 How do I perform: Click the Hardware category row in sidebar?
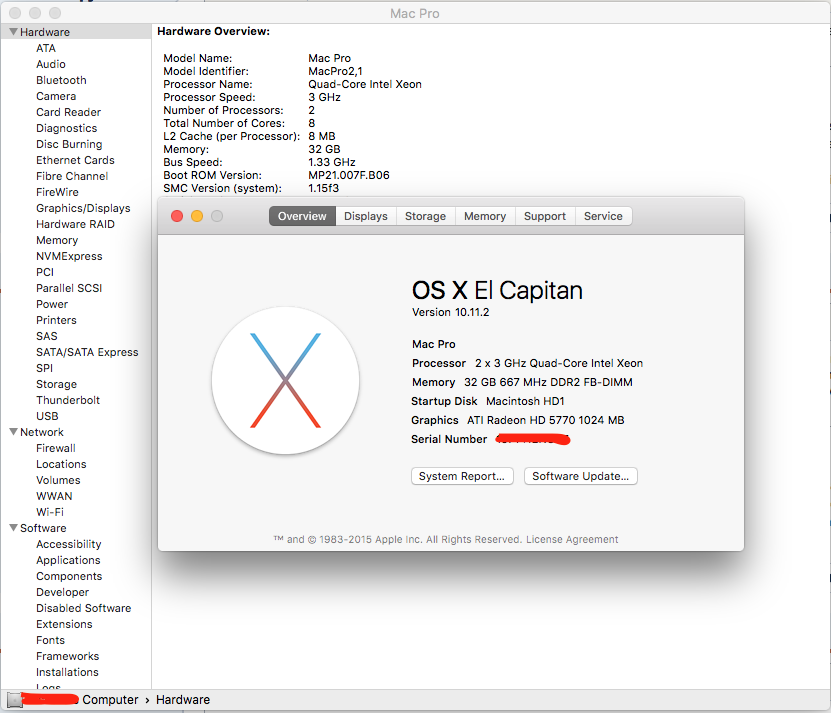pos(76,32)
